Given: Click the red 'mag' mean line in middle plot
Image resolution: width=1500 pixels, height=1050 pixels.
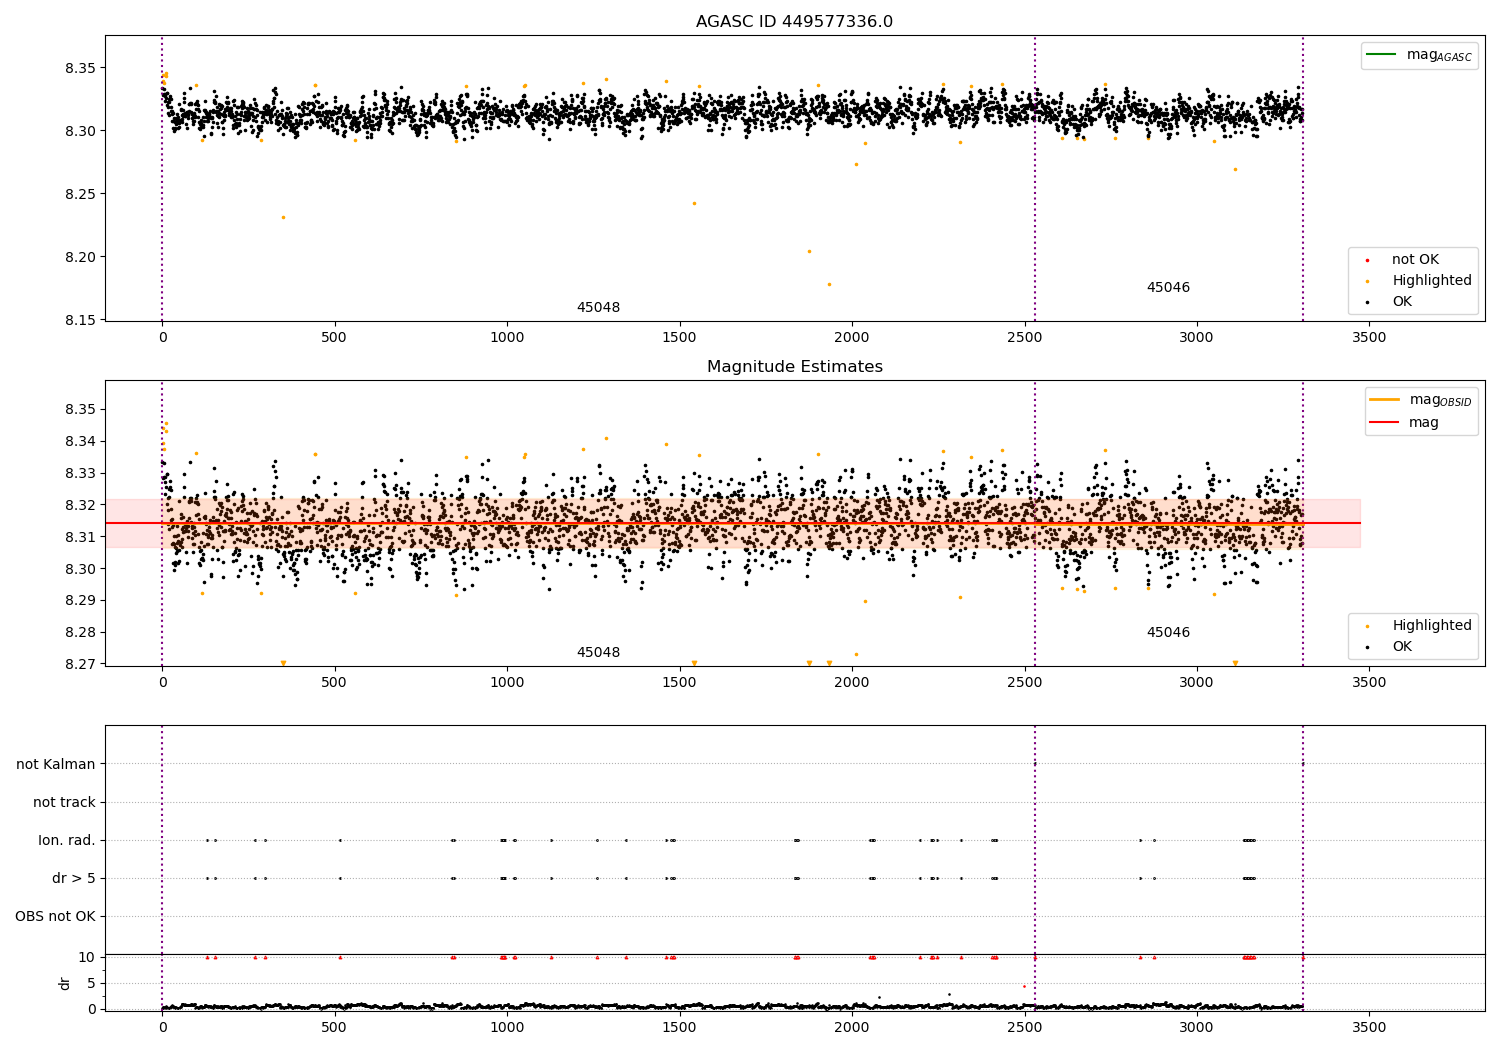Looking at the screenshot, I should pos(733,523).
